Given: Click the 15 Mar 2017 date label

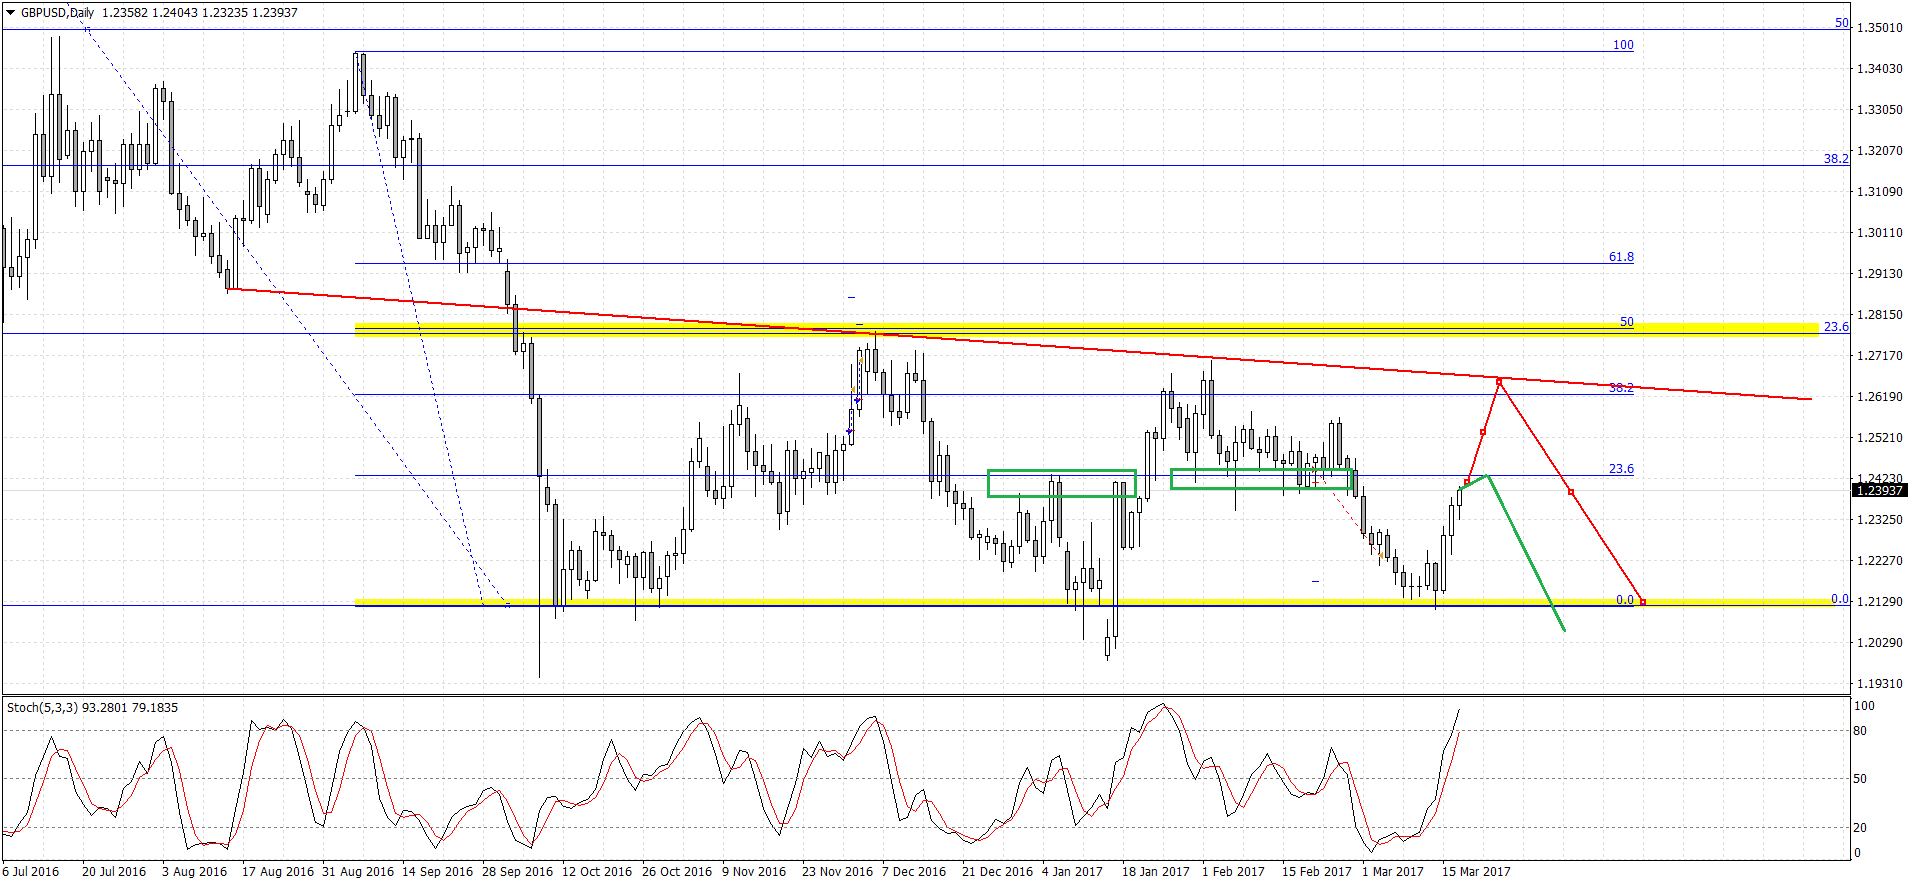Looking at the screenshot, I should 1477,872.
